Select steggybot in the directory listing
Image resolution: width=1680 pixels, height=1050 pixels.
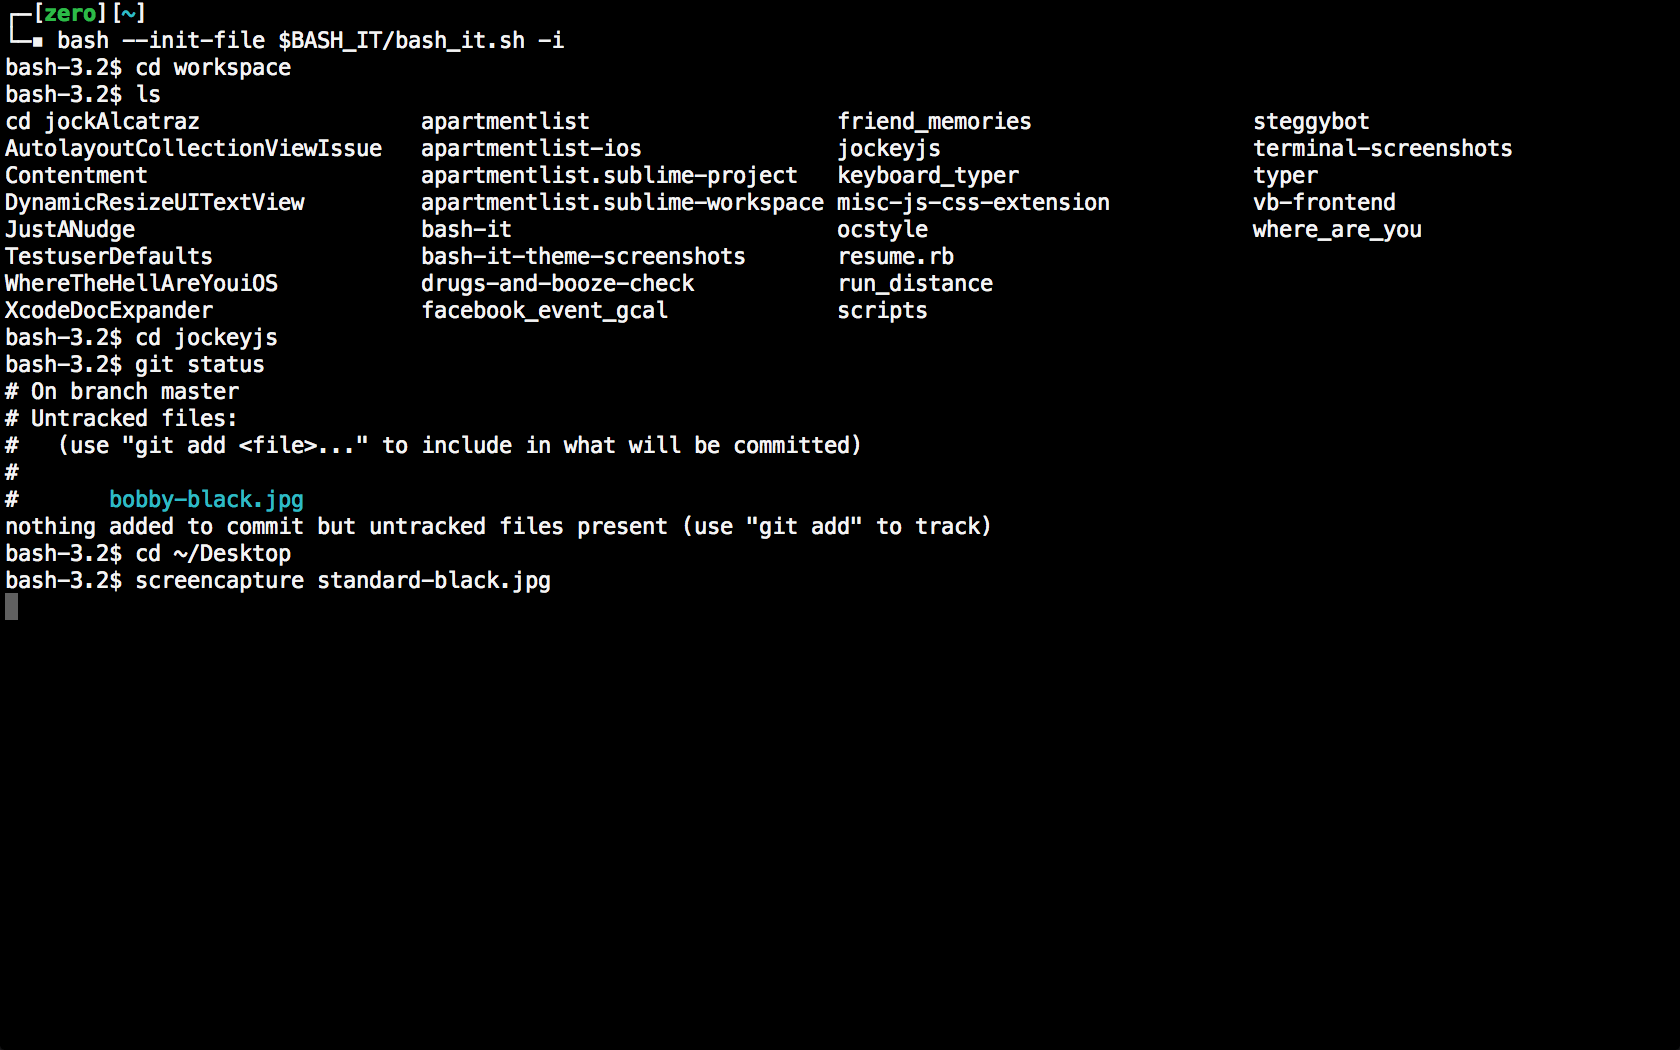click(x=1311, y=121)
